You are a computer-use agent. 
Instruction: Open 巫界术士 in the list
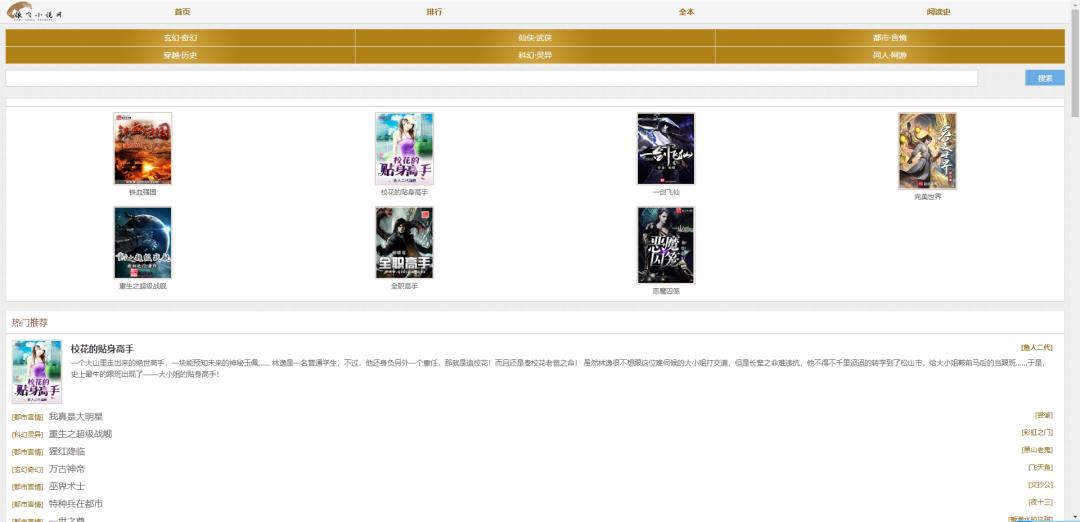[67, 486]
